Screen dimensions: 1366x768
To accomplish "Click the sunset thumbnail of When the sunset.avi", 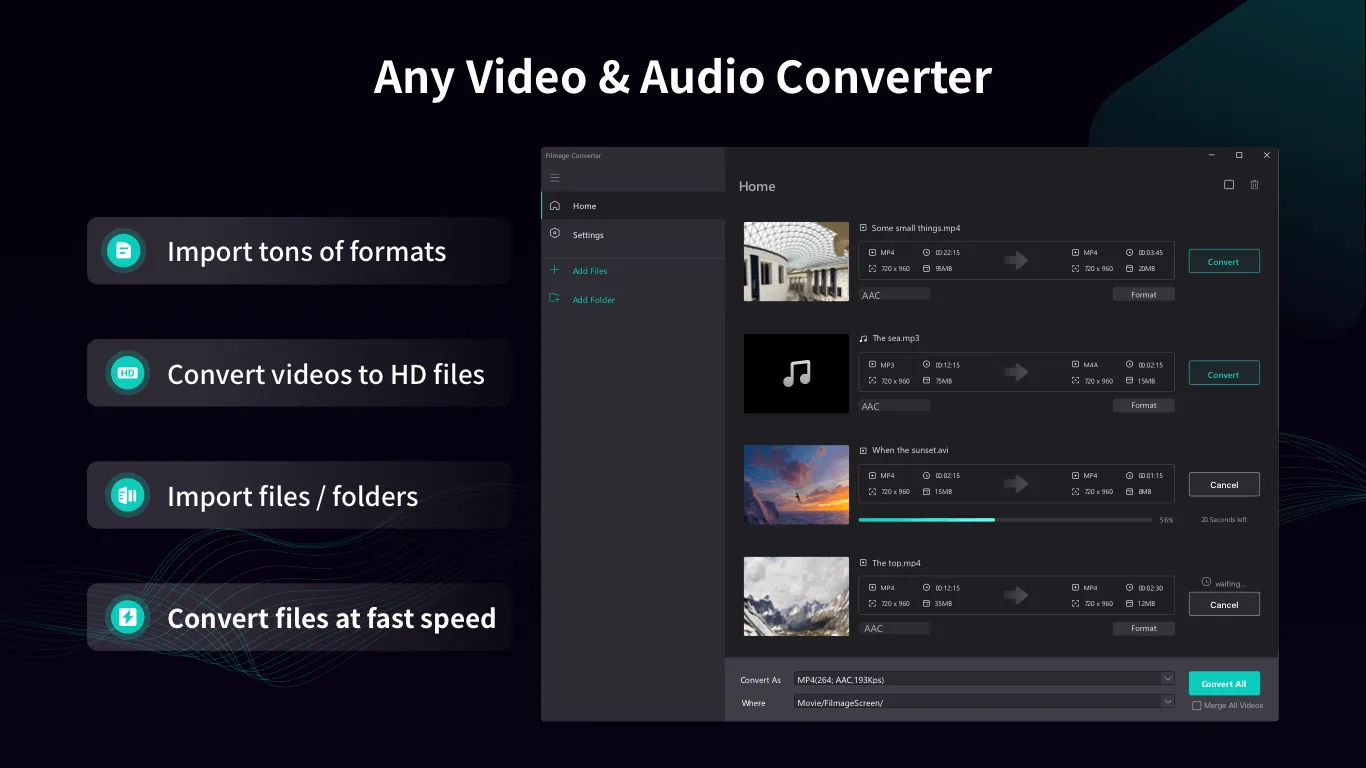I will pos(796,485).
